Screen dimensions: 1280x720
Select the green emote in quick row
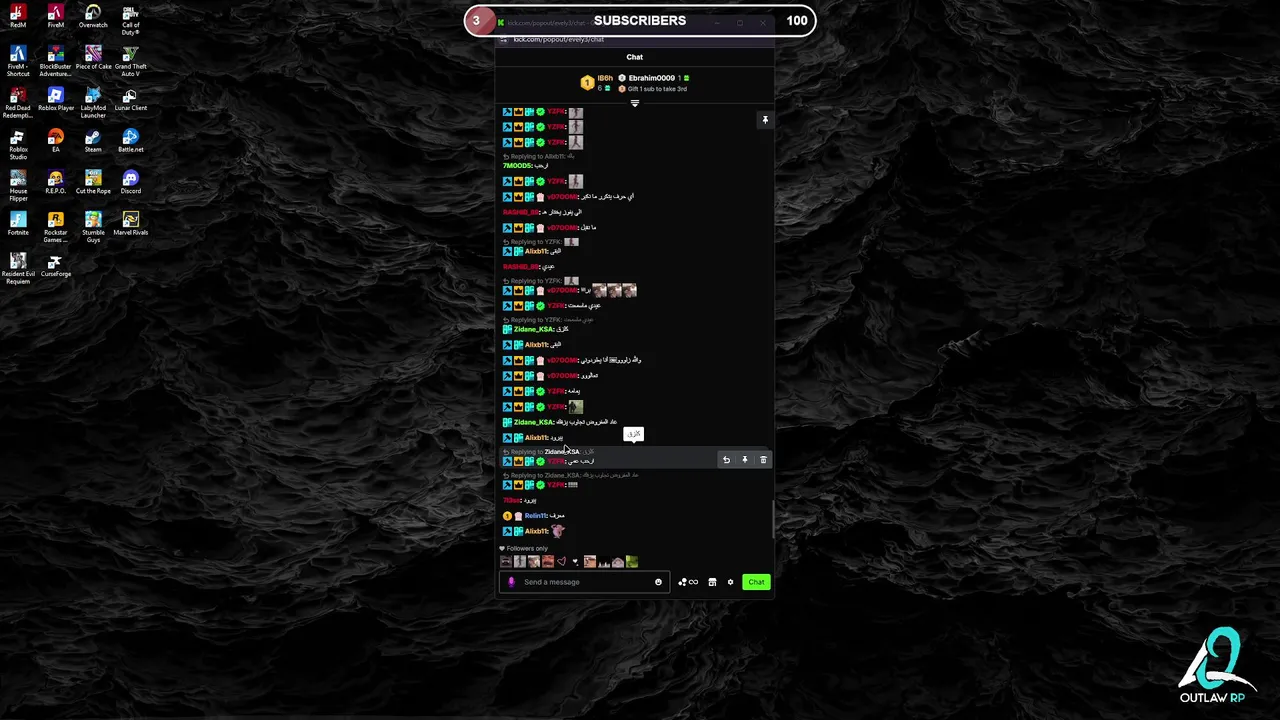tap(631, 562)
